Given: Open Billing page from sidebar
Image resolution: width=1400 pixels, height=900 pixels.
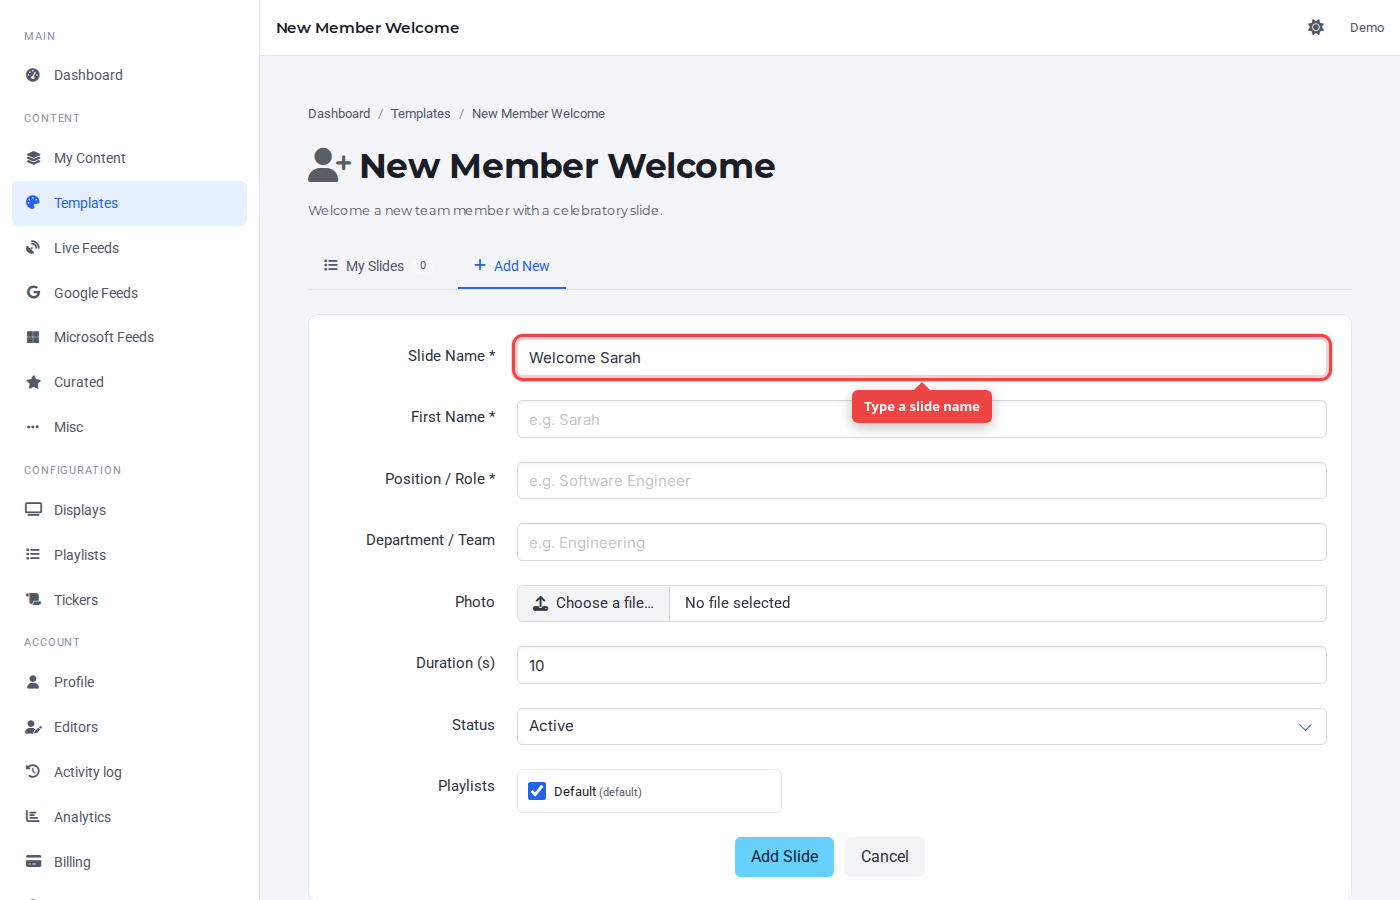Looking at the screenshot, I should coord(129,862).
